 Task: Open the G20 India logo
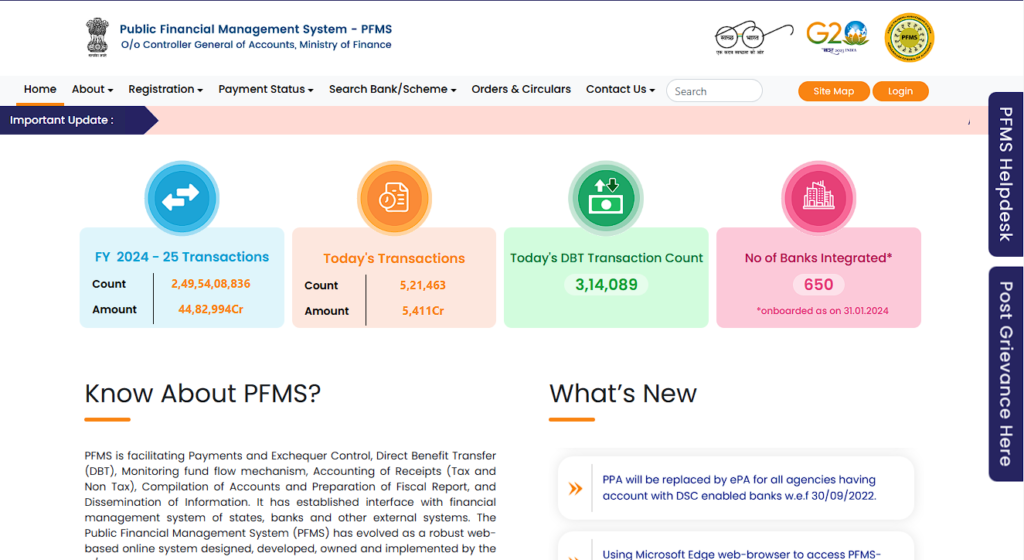click(837, 37)
